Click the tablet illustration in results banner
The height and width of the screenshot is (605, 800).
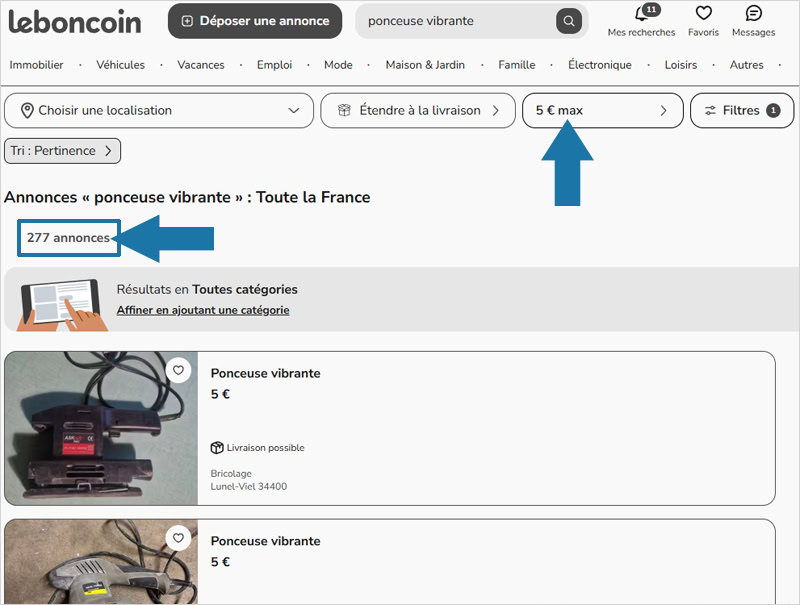tap(62, 305)
